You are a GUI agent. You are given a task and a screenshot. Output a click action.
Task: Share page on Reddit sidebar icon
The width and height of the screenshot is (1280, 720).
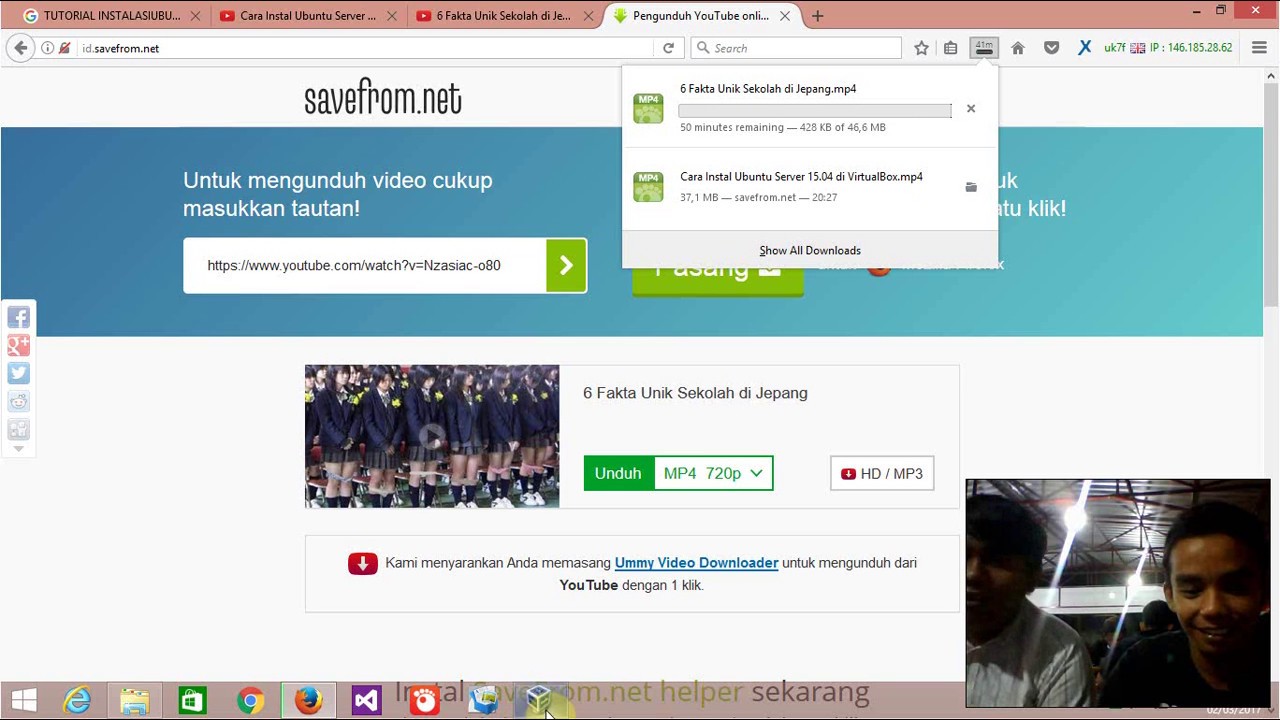18,402
